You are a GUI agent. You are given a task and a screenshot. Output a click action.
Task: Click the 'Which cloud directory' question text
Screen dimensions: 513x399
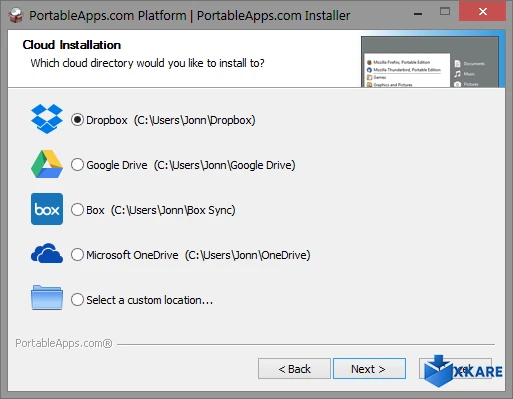coord(147,63)
